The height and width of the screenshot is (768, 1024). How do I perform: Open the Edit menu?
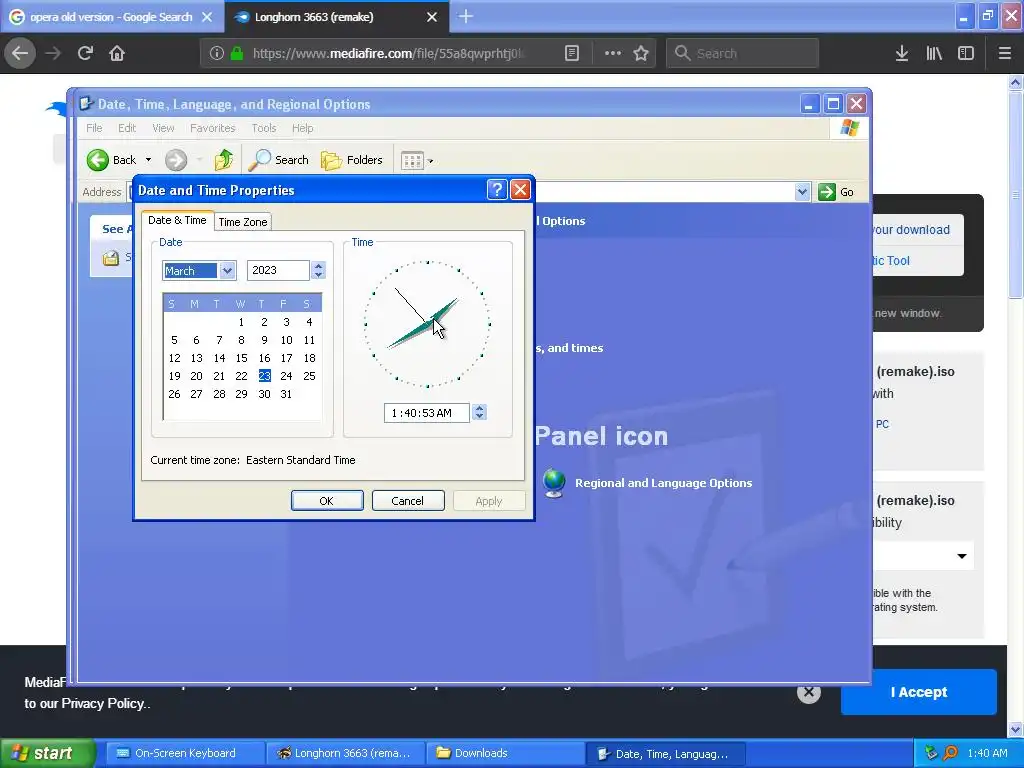(x=127, y=128)
